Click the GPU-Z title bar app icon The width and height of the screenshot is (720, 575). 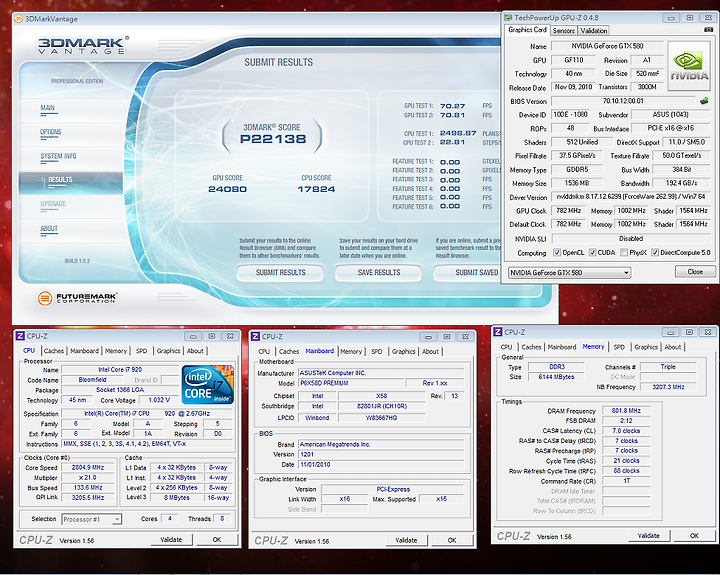(508, 18)
